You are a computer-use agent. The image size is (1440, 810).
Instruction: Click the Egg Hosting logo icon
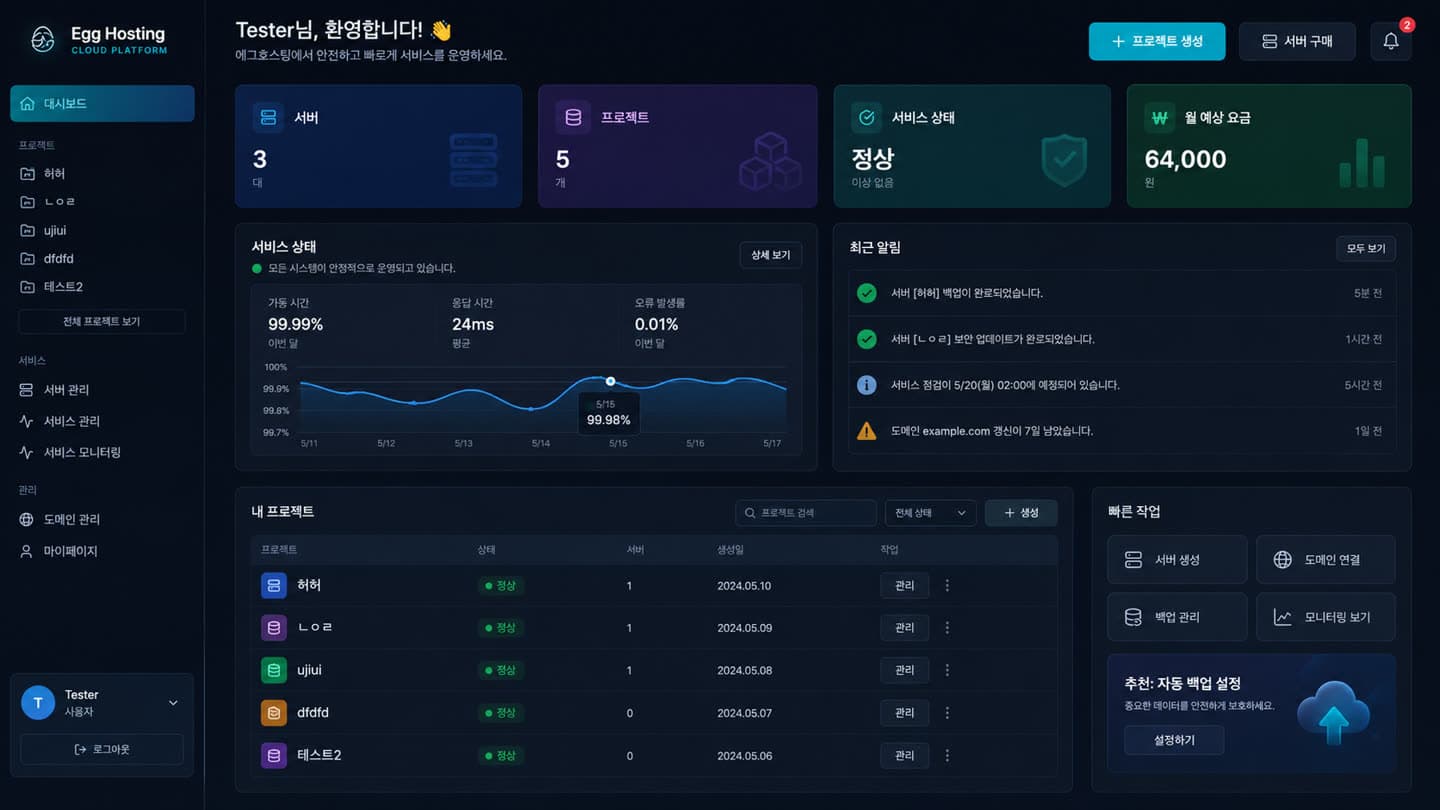[x=43, y=40]
